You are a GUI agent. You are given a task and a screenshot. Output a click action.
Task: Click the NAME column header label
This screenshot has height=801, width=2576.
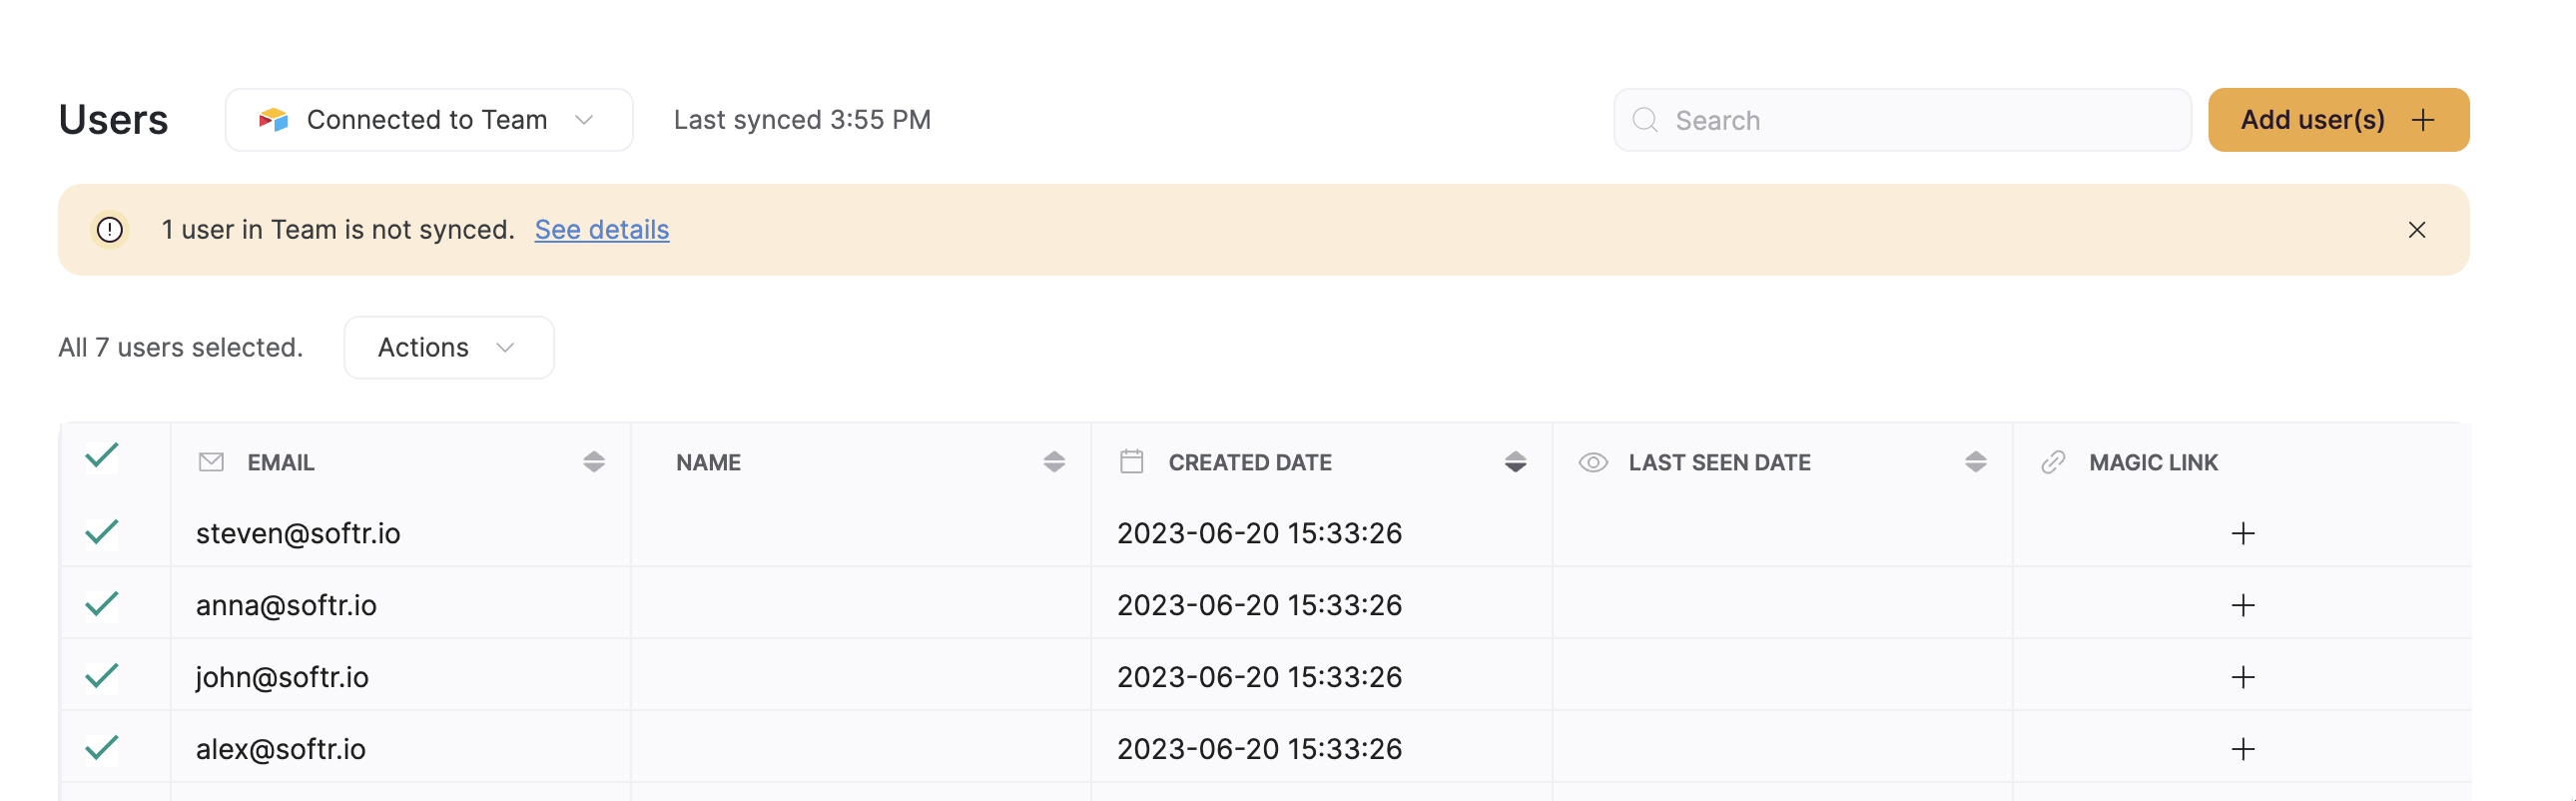pyautogui.click(x=708, y=463)
